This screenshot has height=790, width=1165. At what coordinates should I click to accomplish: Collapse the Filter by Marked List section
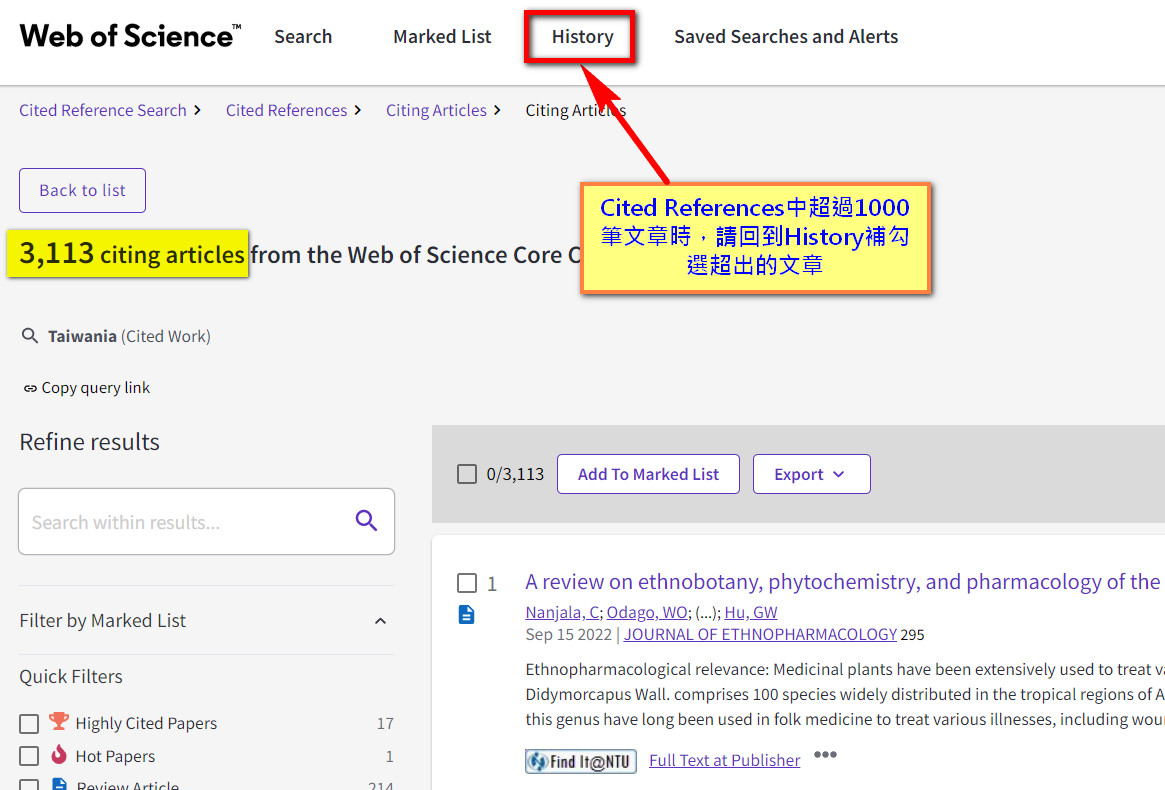pos(380,621)
